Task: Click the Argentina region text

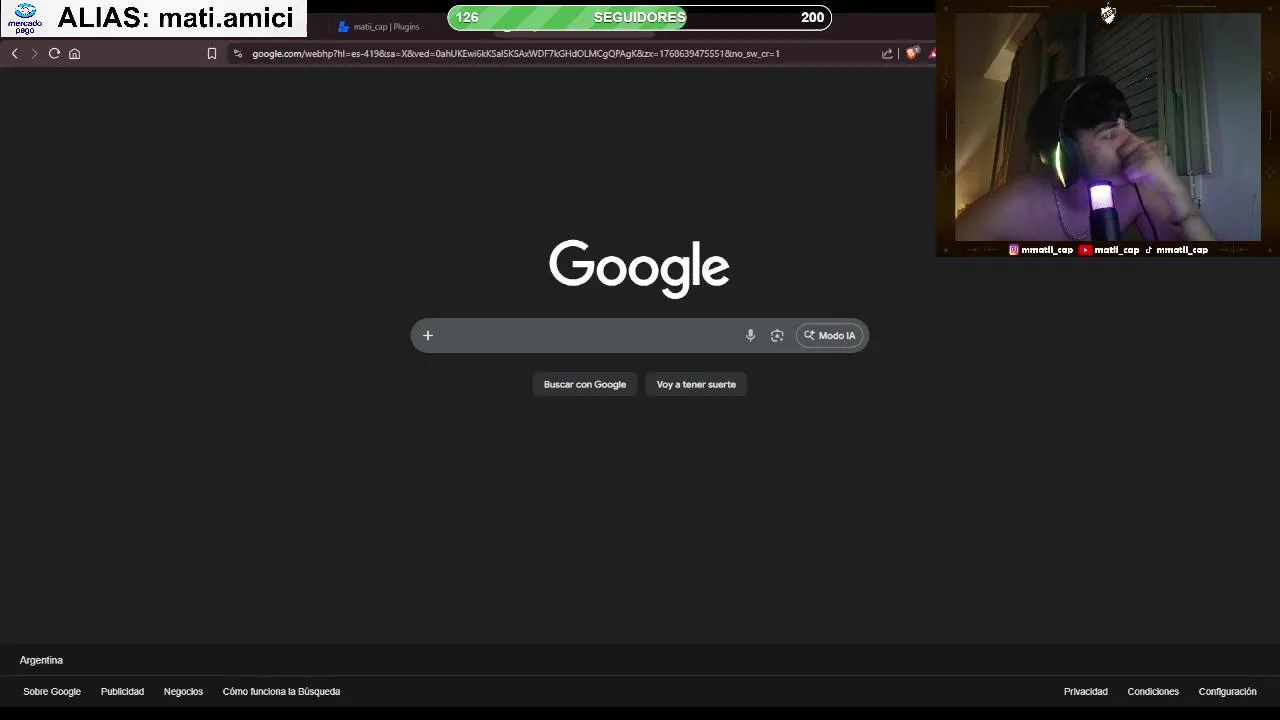Action: tap(41, 660)
